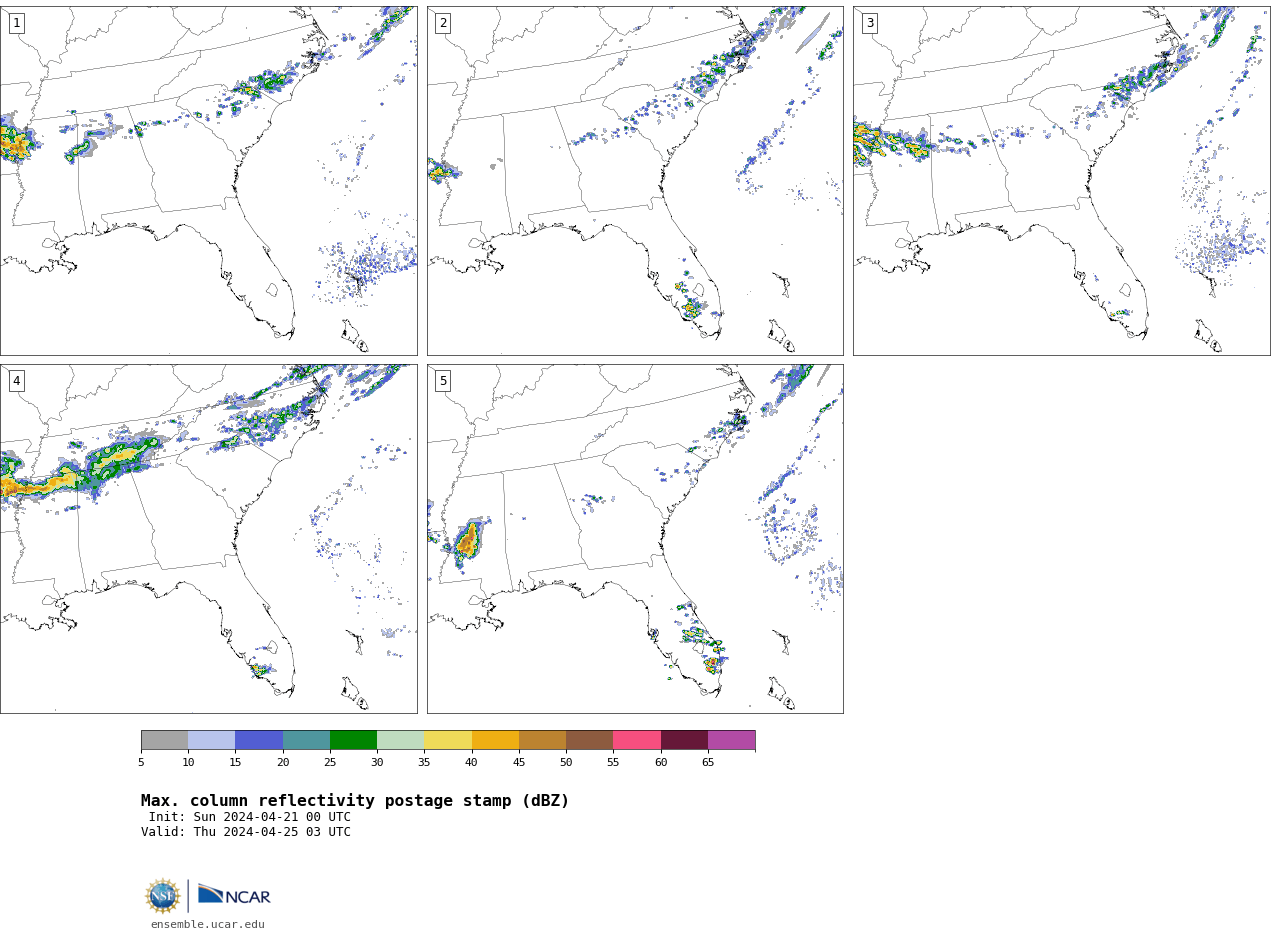Viewport: 1280px width, 936px height.
Task: Click the 20 tick label on colorbar
Action: (x=283, y=763)
